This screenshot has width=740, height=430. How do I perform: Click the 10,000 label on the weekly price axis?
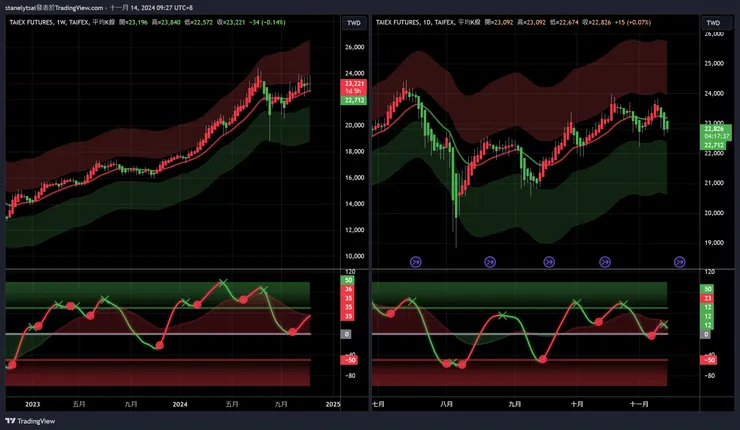[x=354, y=256]
